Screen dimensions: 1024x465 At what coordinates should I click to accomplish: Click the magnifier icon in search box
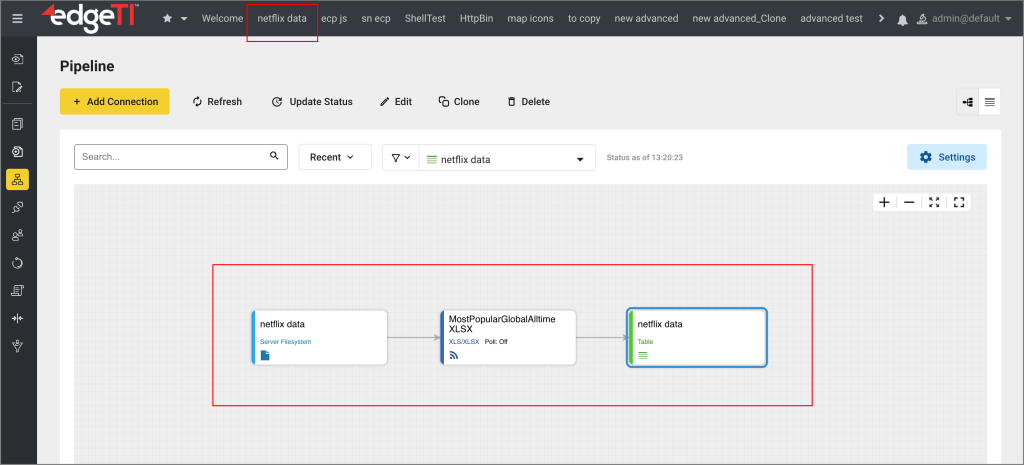[274, 157]
